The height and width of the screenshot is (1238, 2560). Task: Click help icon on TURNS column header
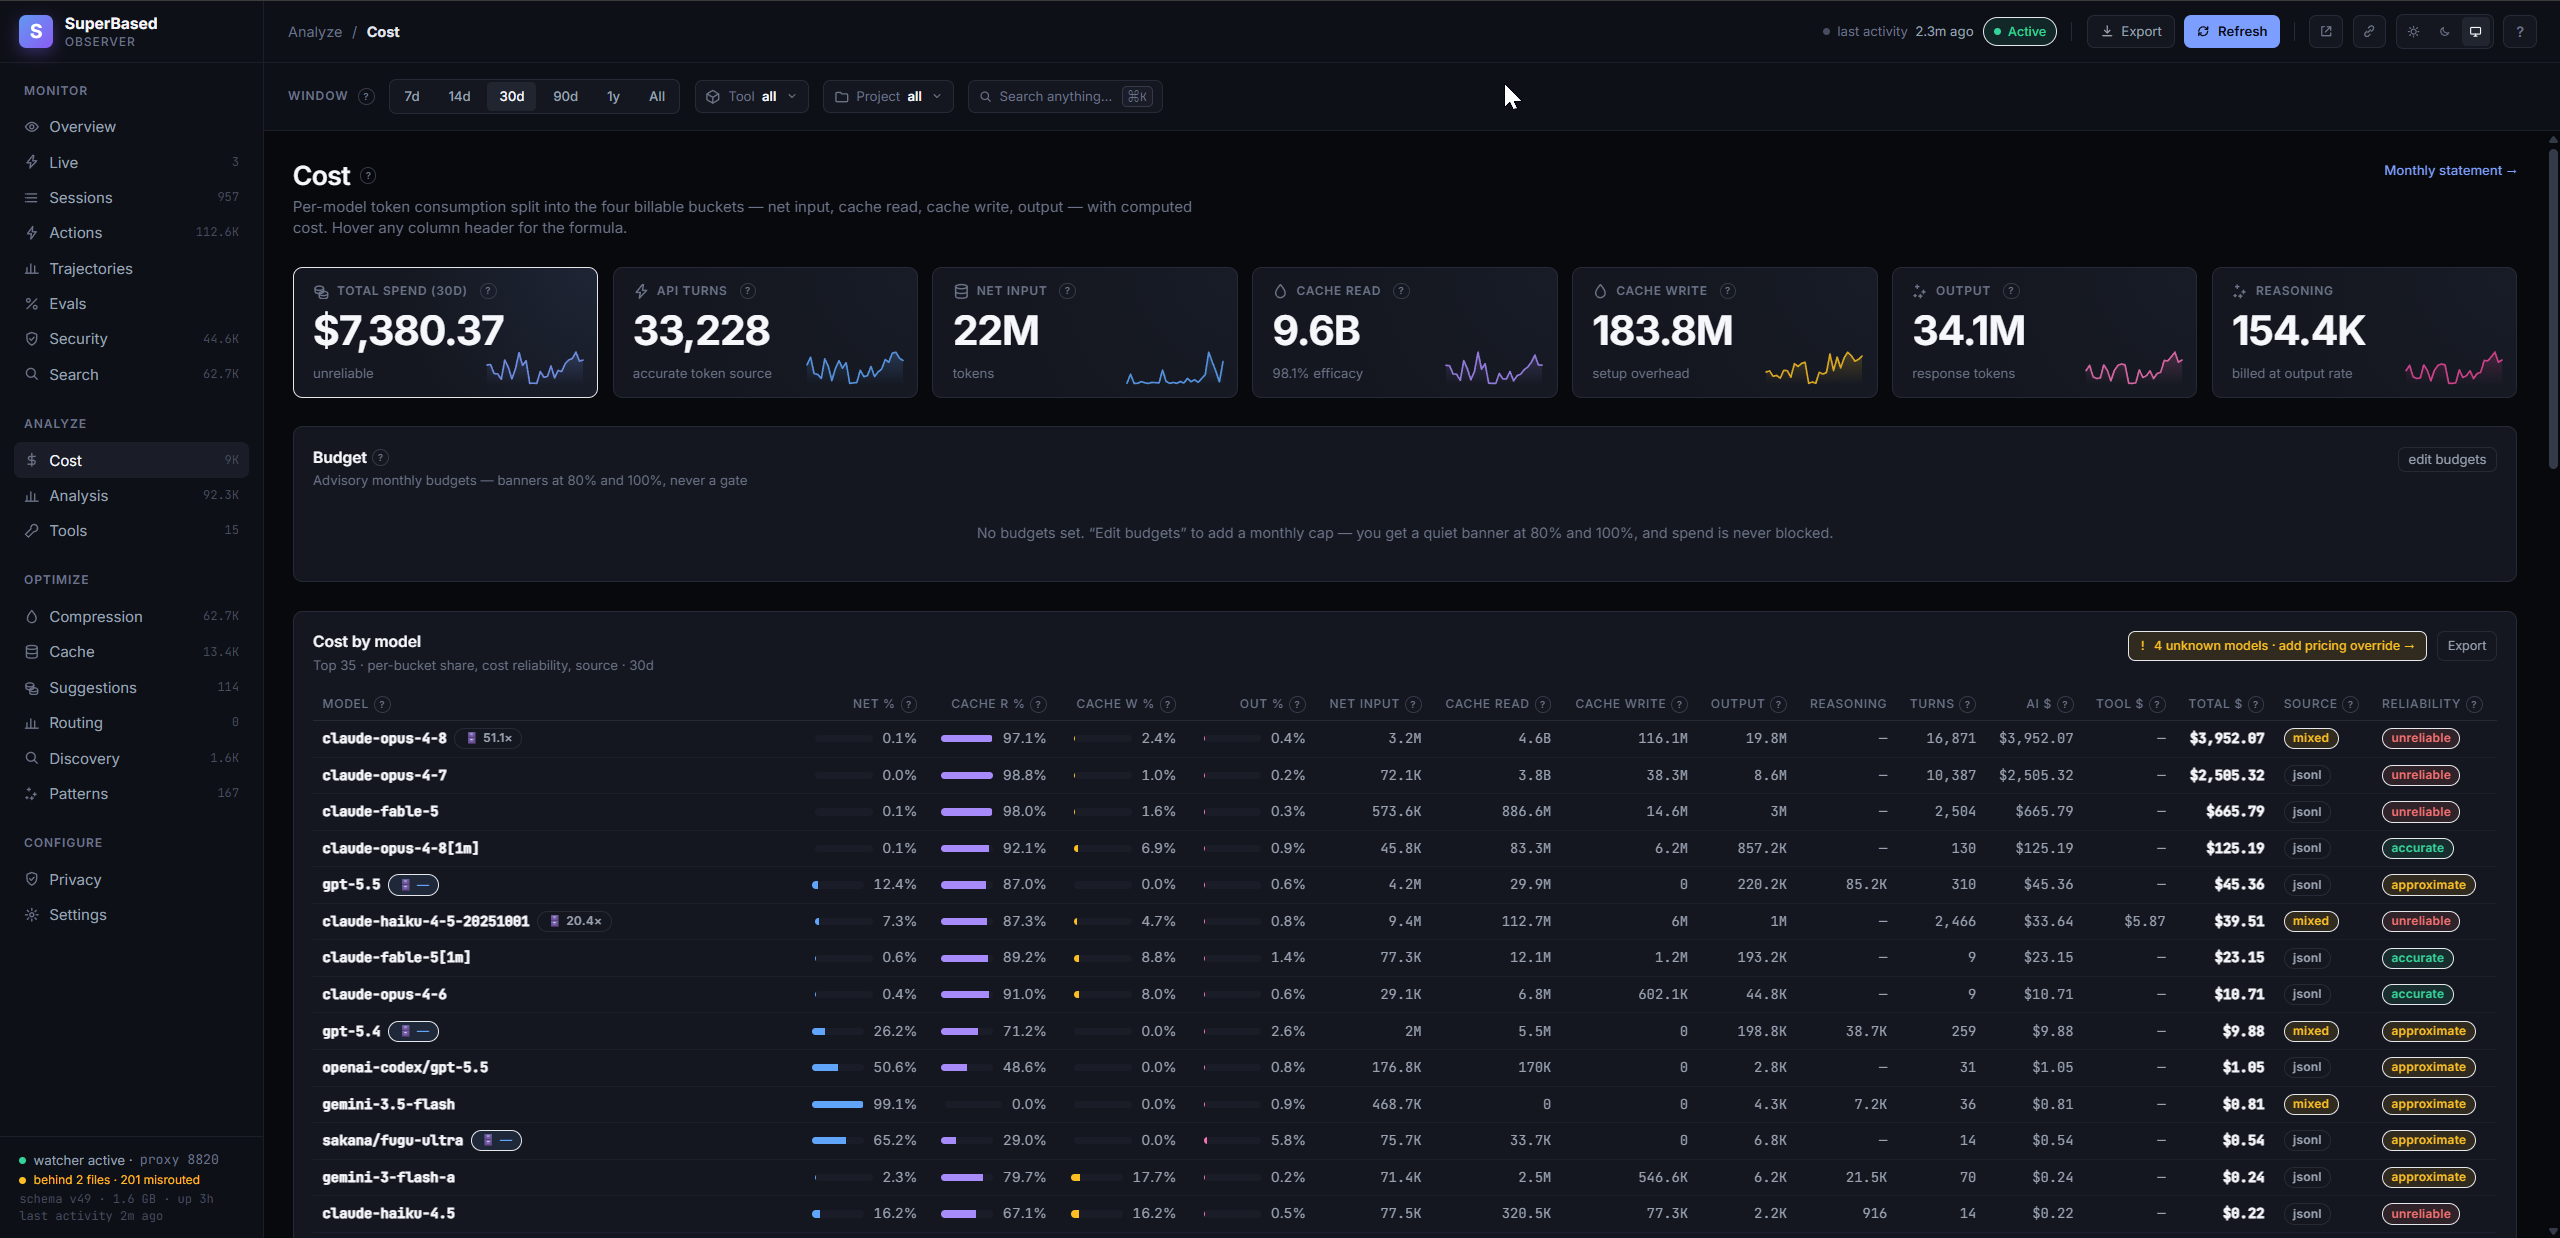[x=1967, y=704]
